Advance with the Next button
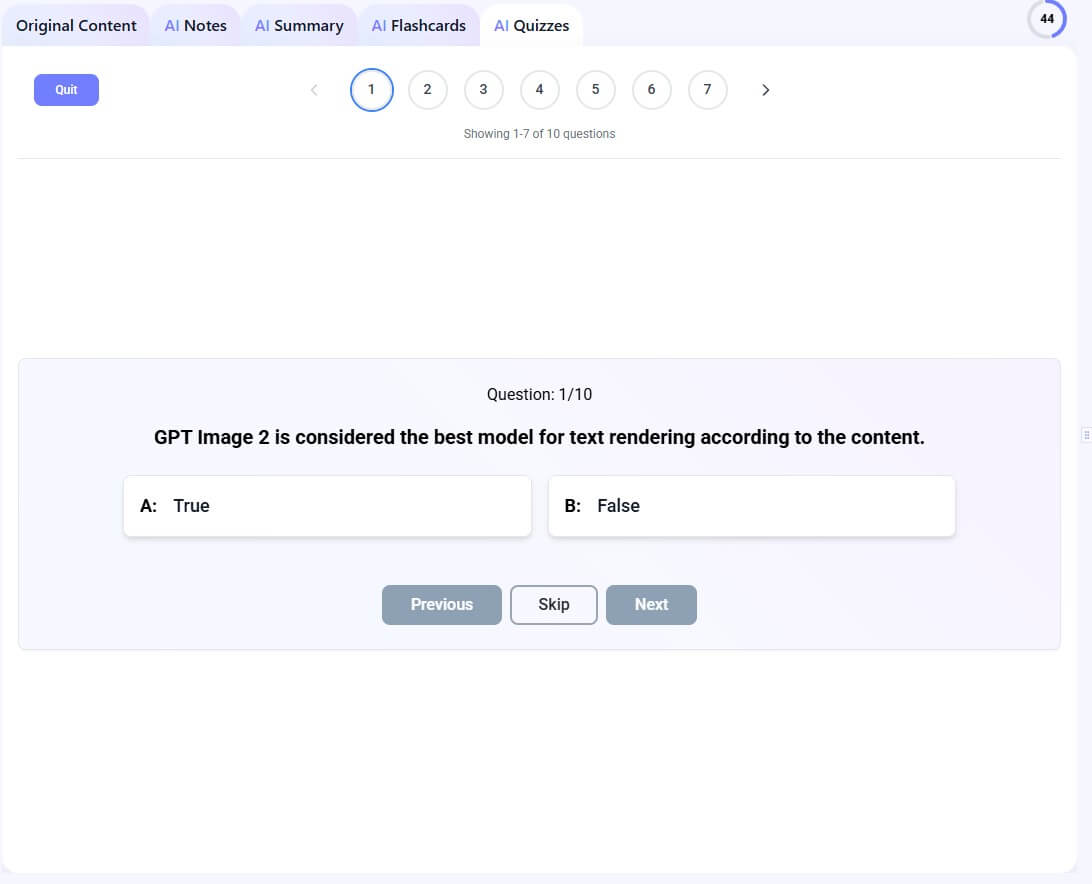1092x884 pixels. click(x=651, y=605)
